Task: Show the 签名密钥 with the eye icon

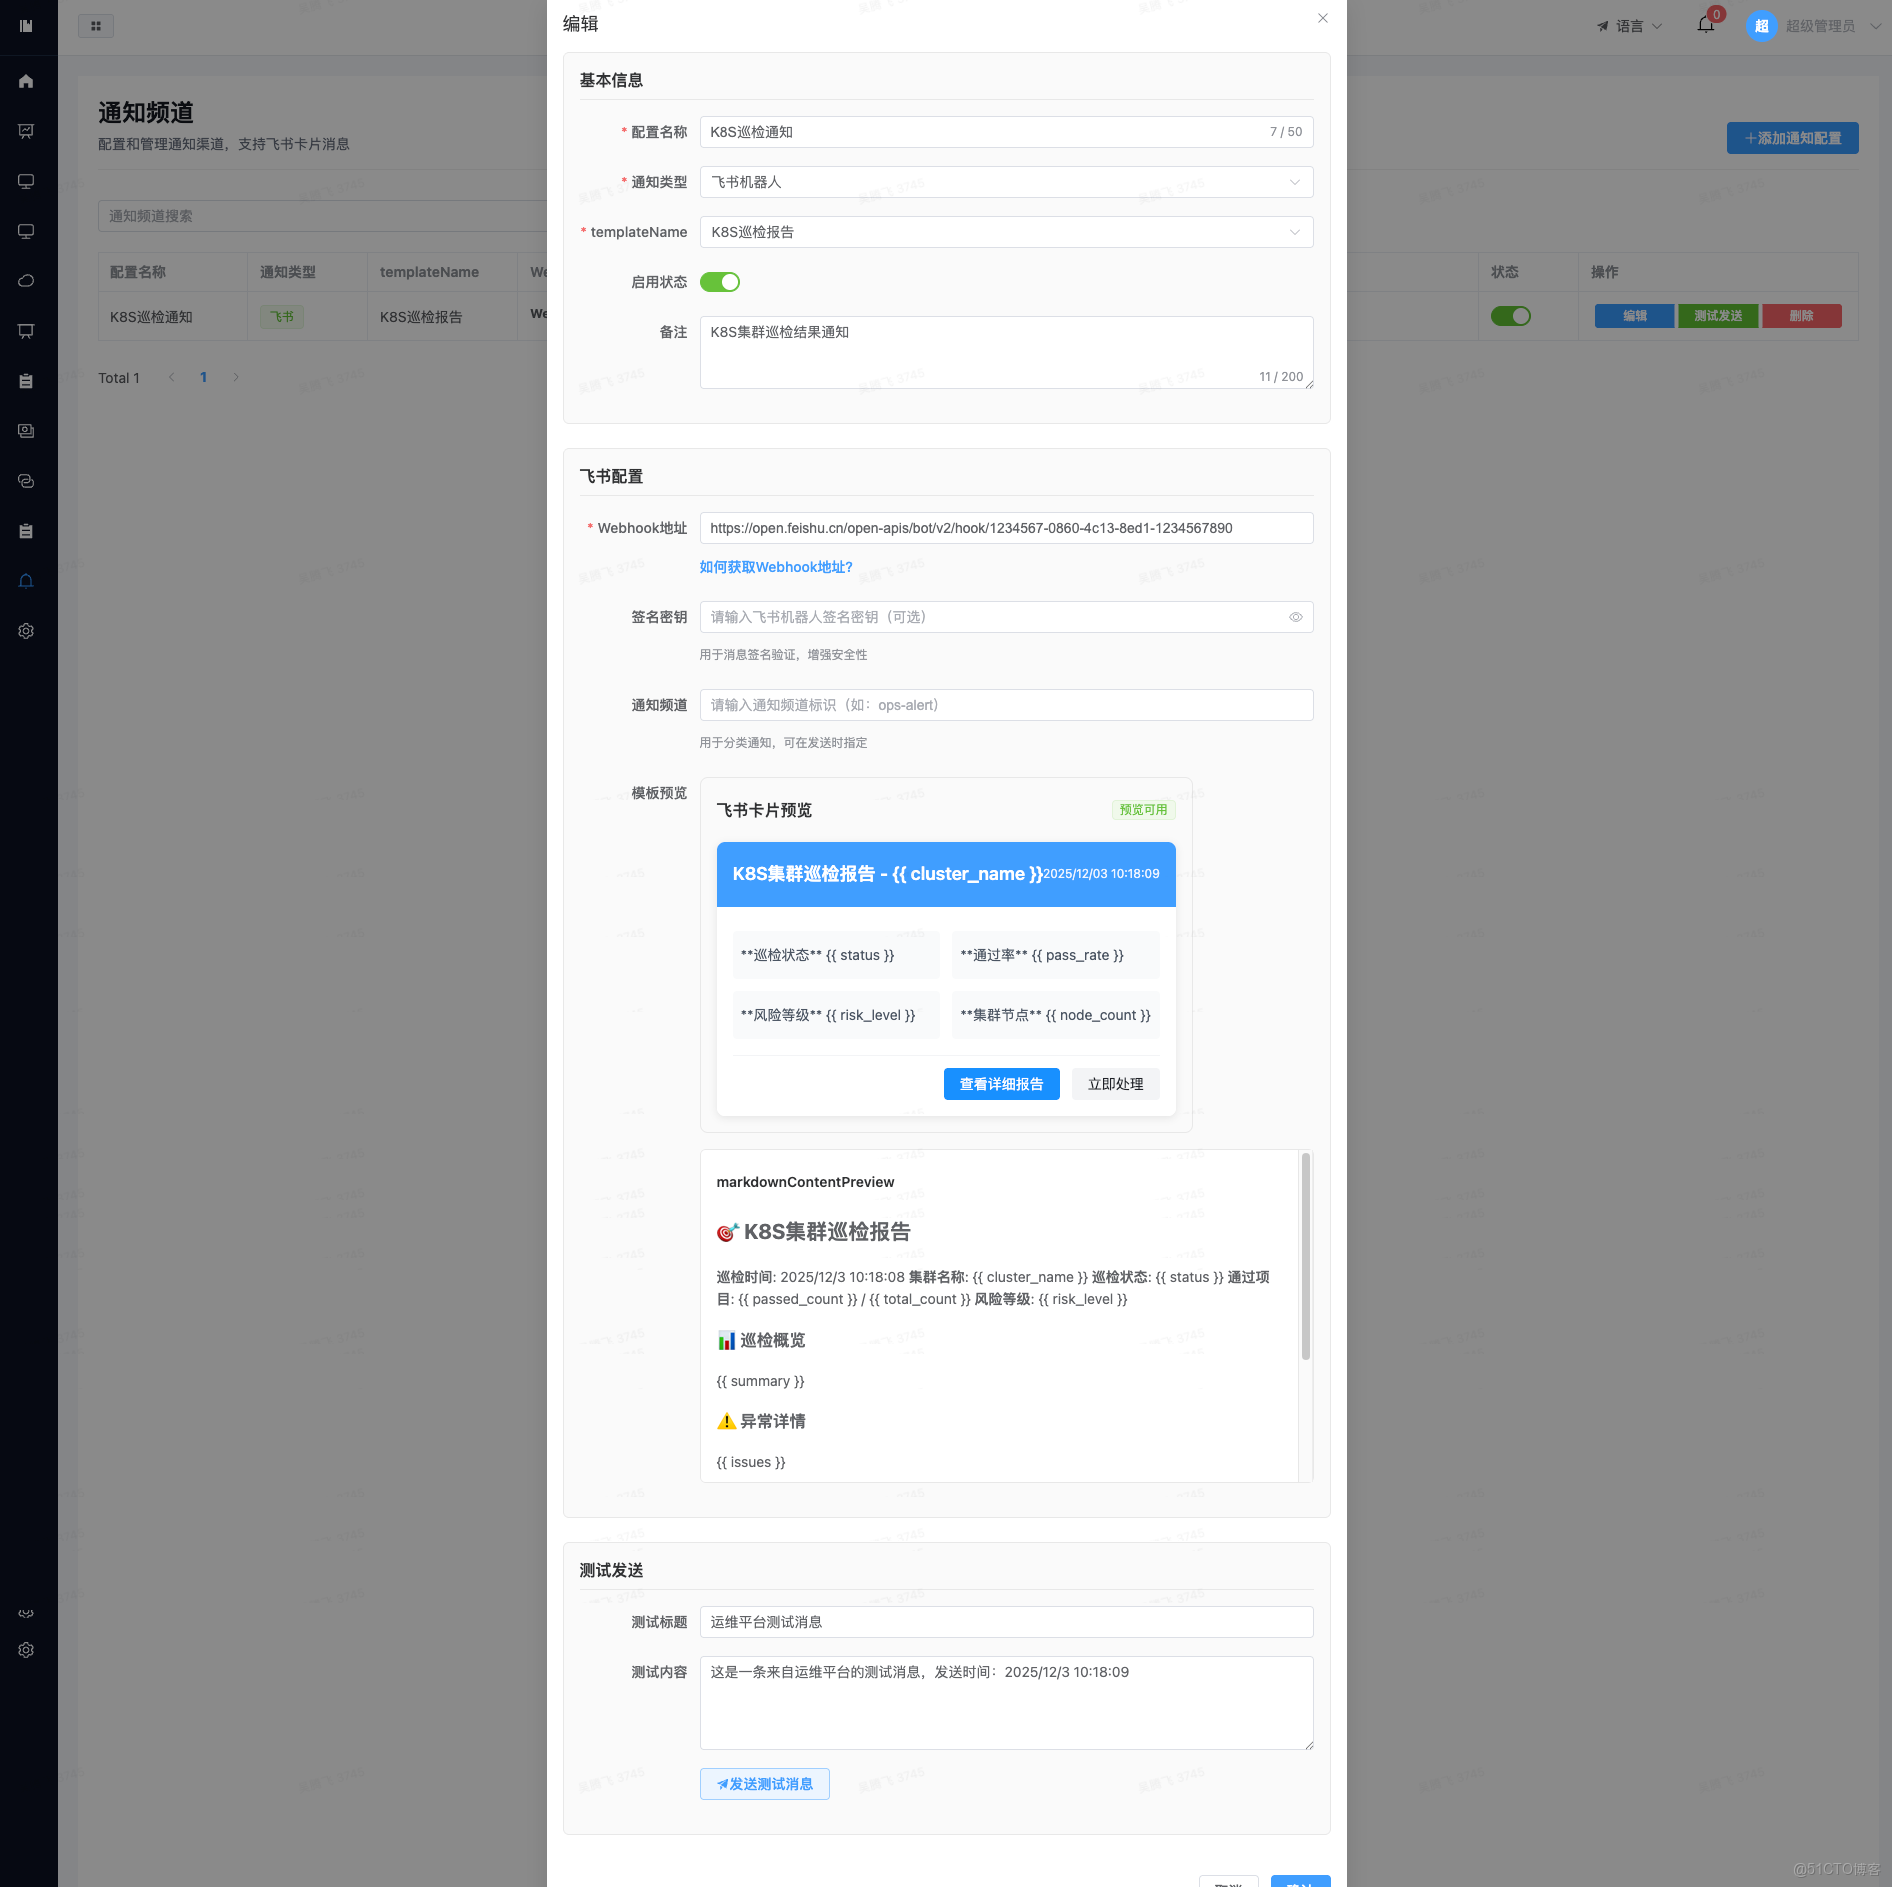Action: click(1295, 617)
